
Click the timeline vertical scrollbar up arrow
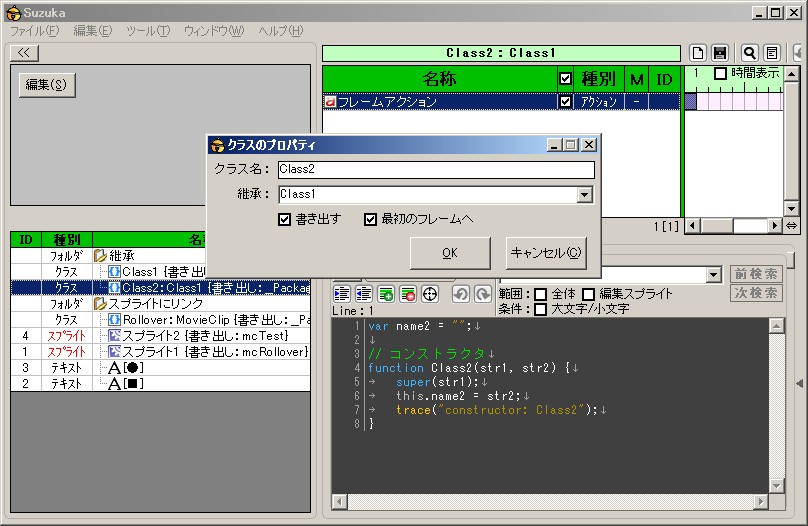coord(791,75)
